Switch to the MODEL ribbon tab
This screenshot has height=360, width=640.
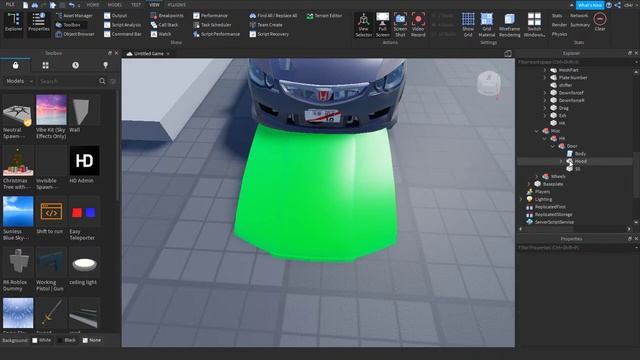[115, 5]
